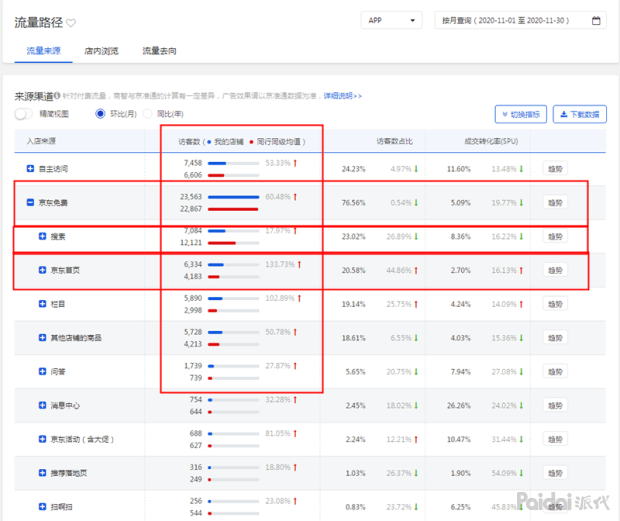Click the 11.60% conversion rate value
Screen dimensions: 620x521
pyautogui.click(x=459, y=169)
